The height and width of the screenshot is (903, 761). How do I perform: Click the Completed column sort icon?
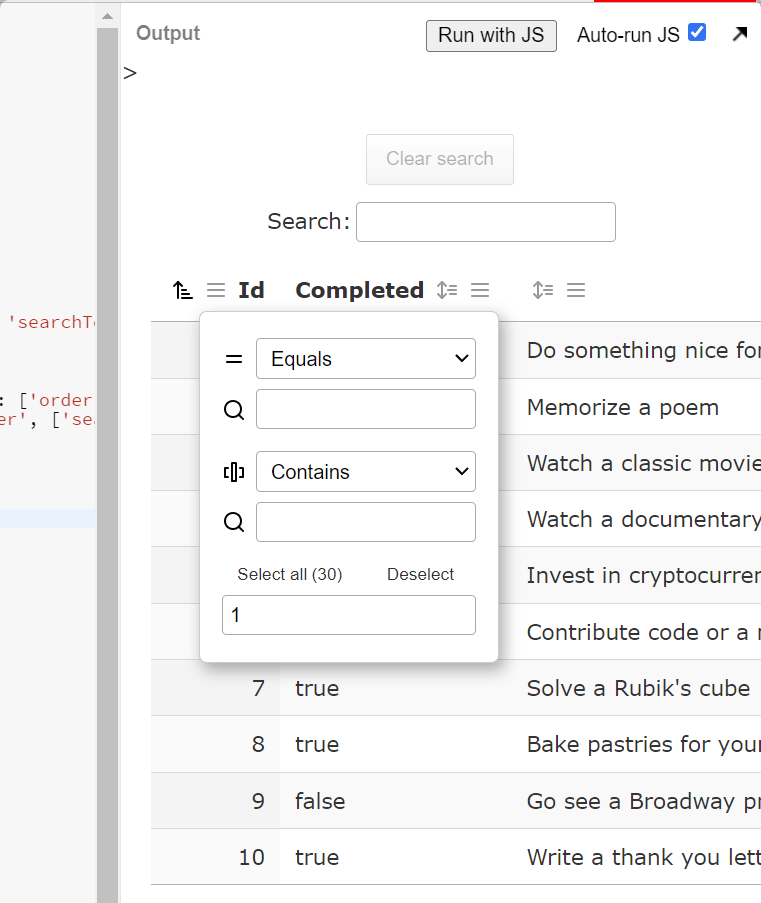pos(446,291)
